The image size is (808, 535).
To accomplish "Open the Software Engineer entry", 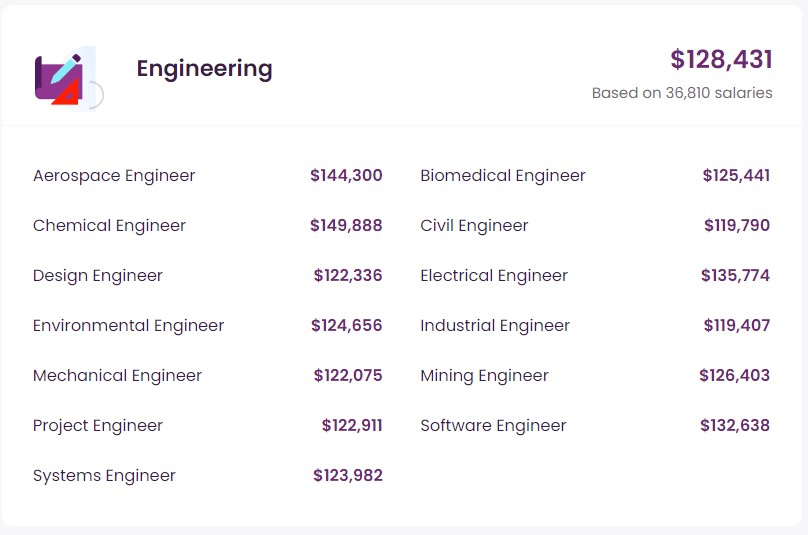I will [x=493, y=426].
